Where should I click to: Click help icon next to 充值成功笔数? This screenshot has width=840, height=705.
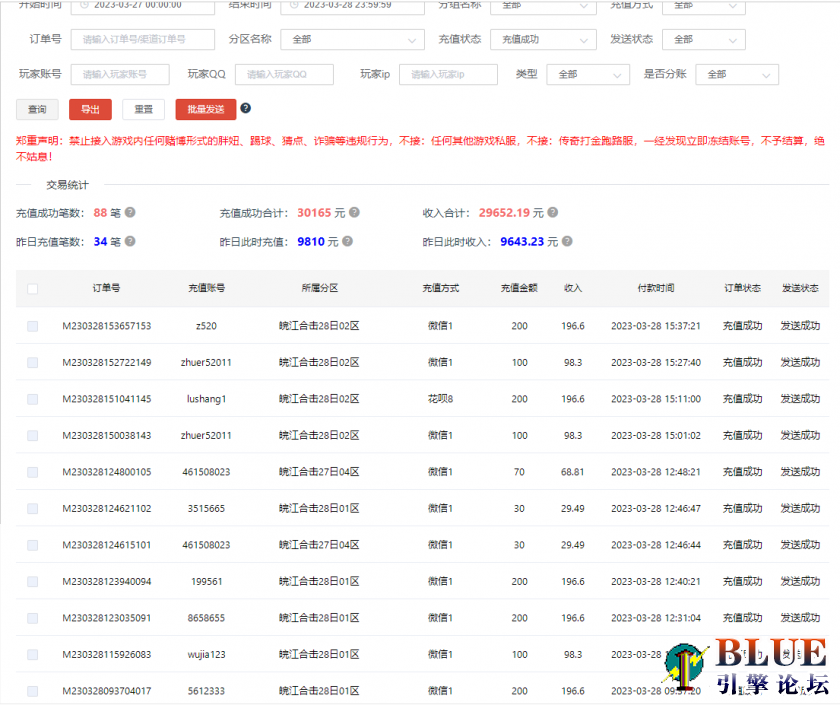pos(130,213)
